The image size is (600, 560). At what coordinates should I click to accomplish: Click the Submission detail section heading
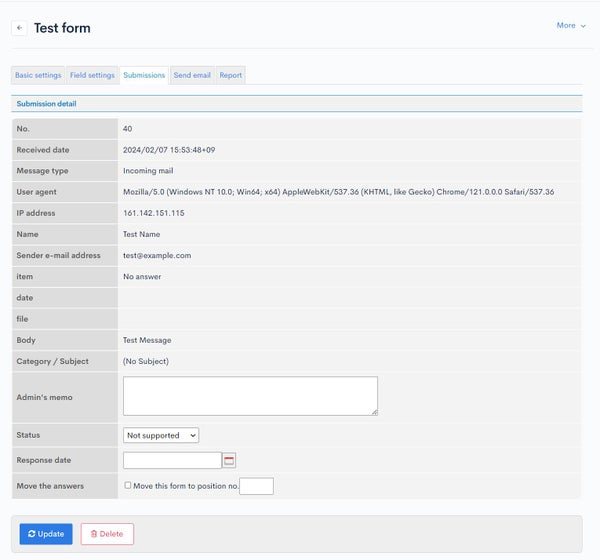(x=46, y=104)
